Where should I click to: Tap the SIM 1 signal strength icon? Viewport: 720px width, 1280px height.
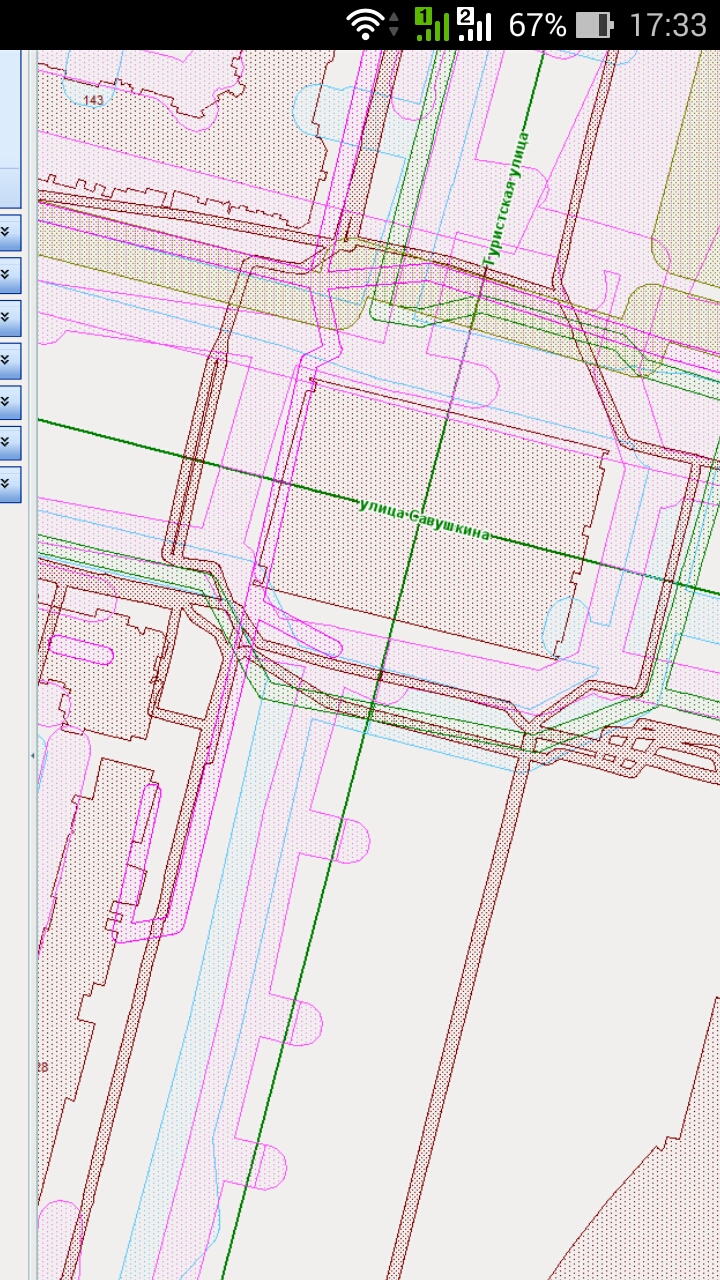coord(431,24)
